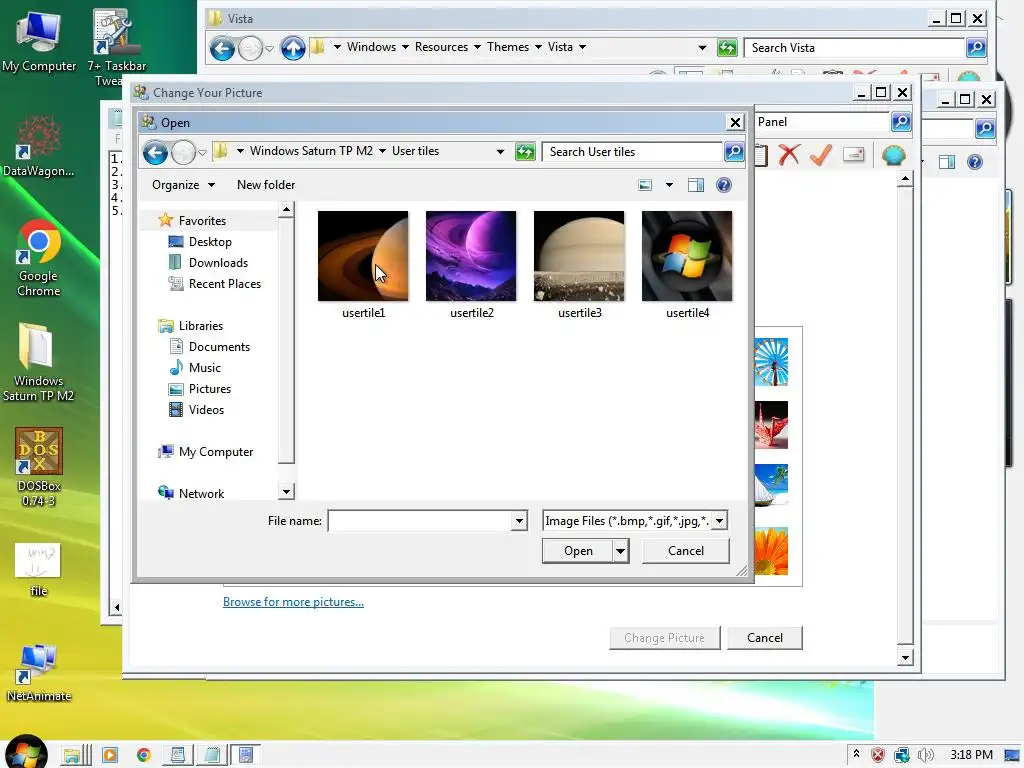Click Resources breadcrumb in Vista window
The width and height of the screenshot is (1024, 768).
coord(441,47)
